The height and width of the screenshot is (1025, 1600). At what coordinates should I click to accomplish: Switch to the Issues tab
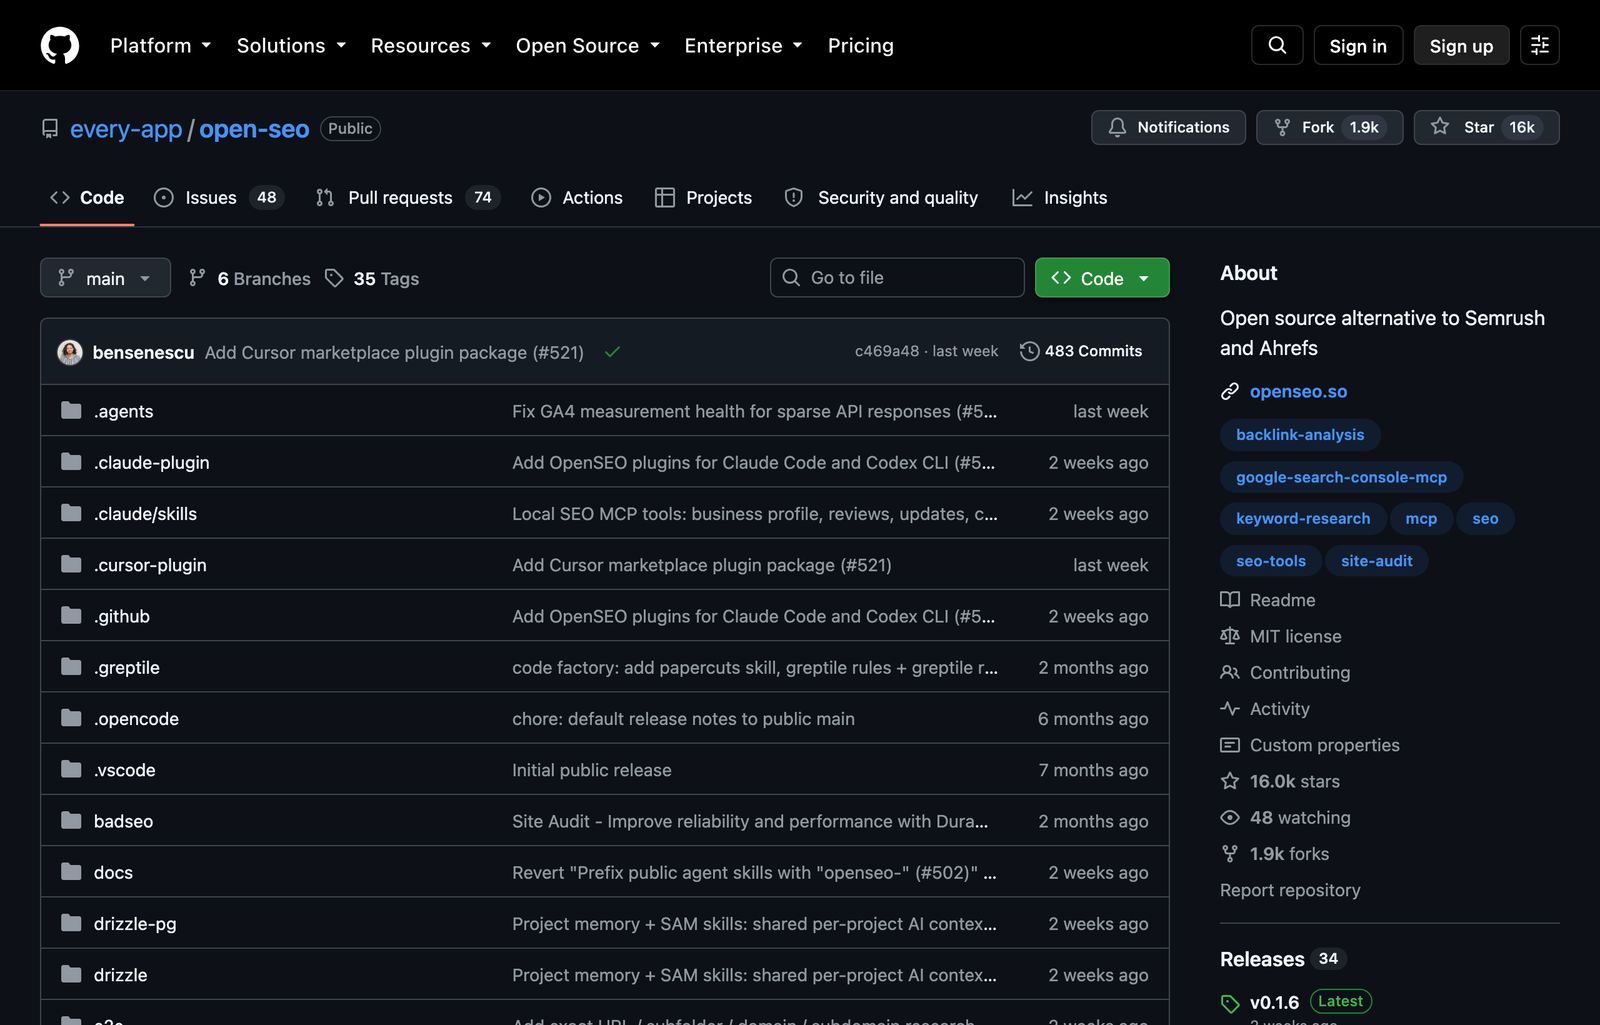tap(219, 198)
